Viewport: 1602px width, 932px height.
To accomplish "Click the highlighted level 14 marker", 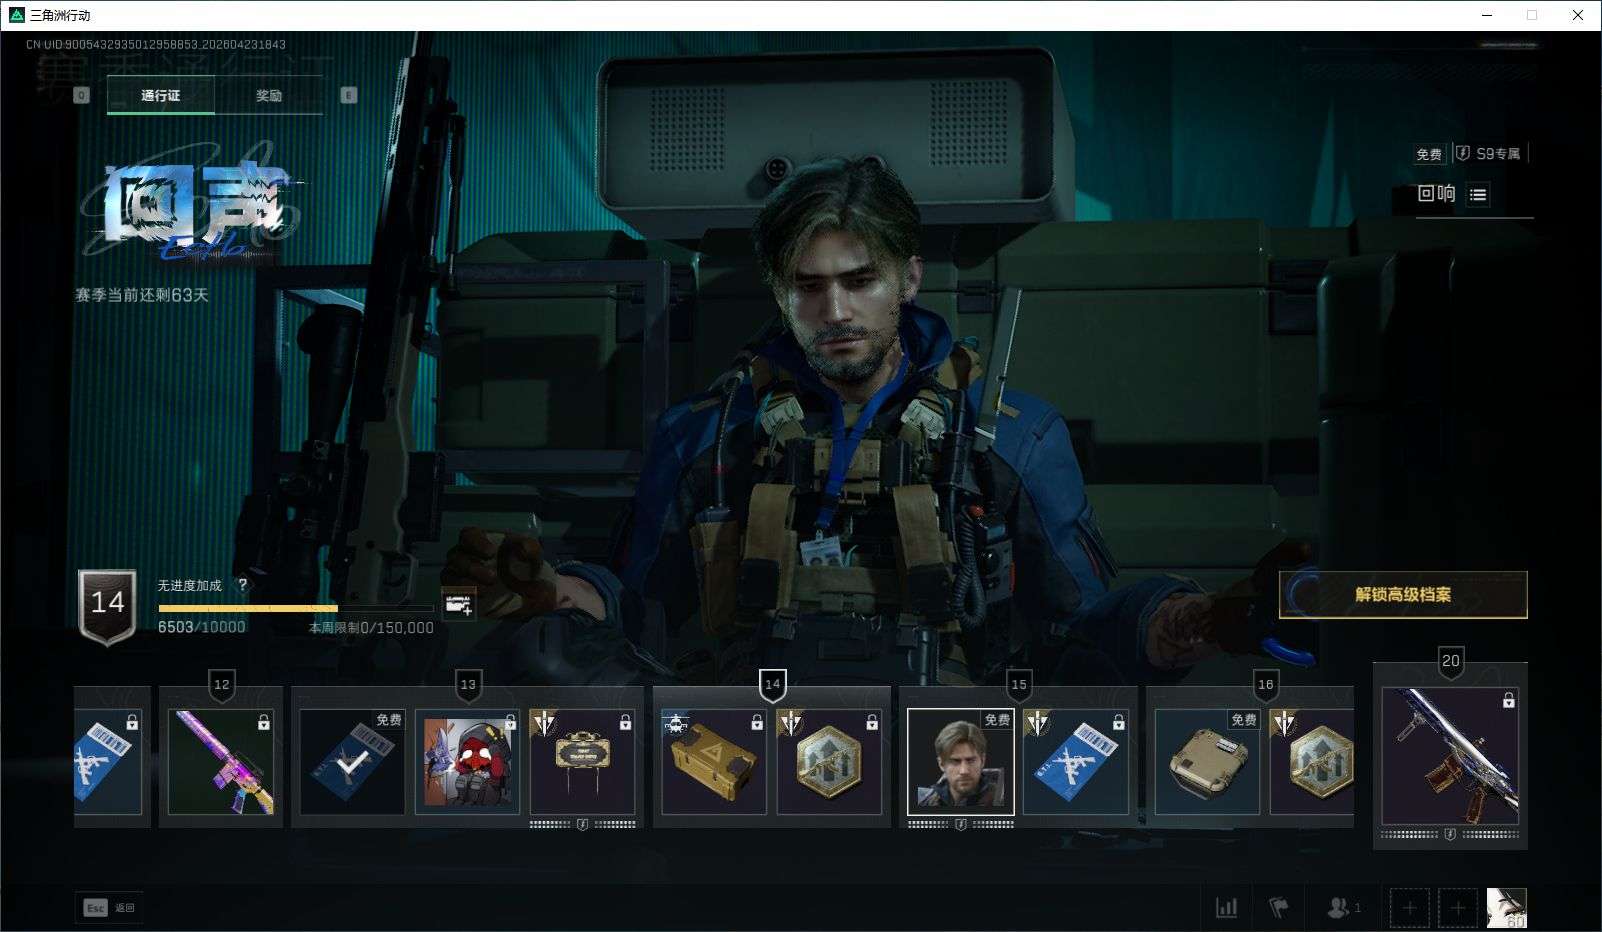I will point(773,685).
